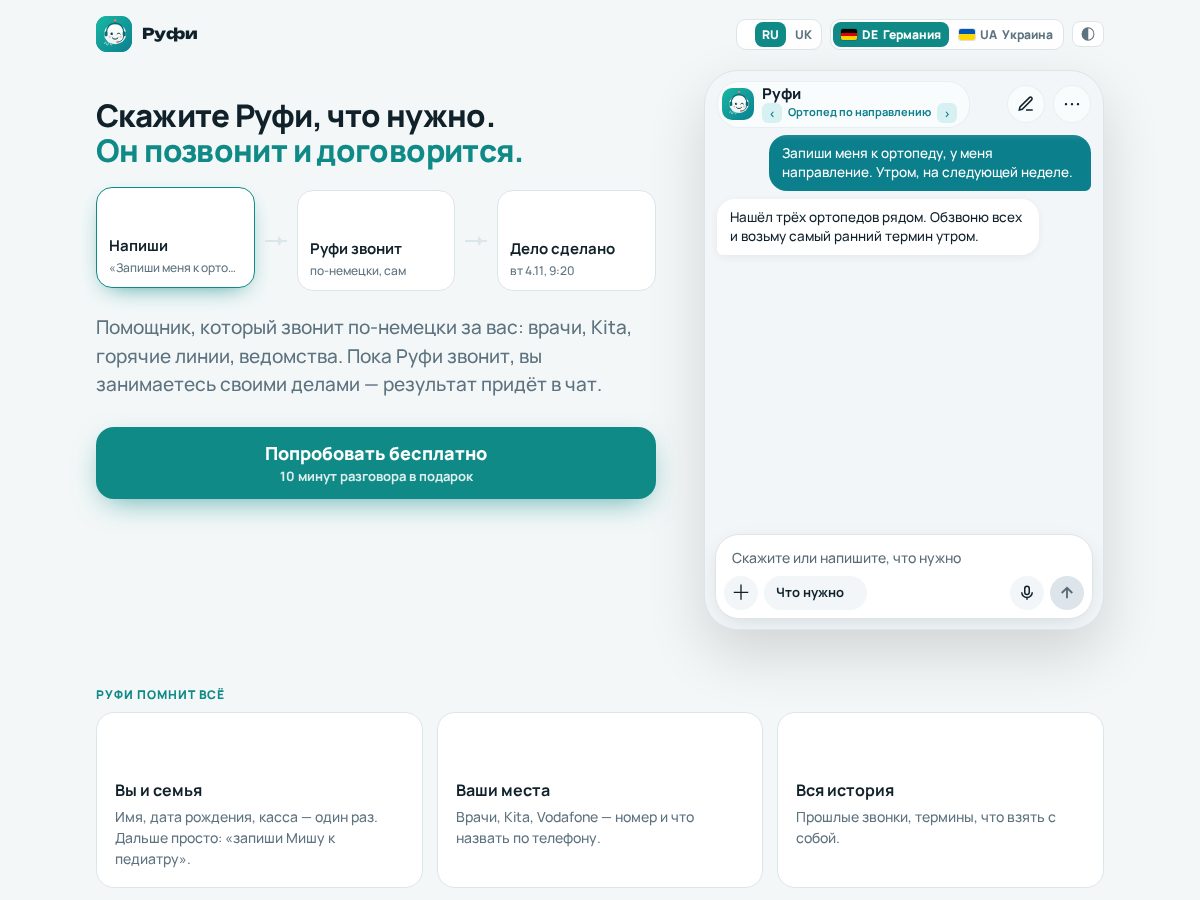
Task: Select the «Дело сделано» step card
Action: click(x=576, y=241)
